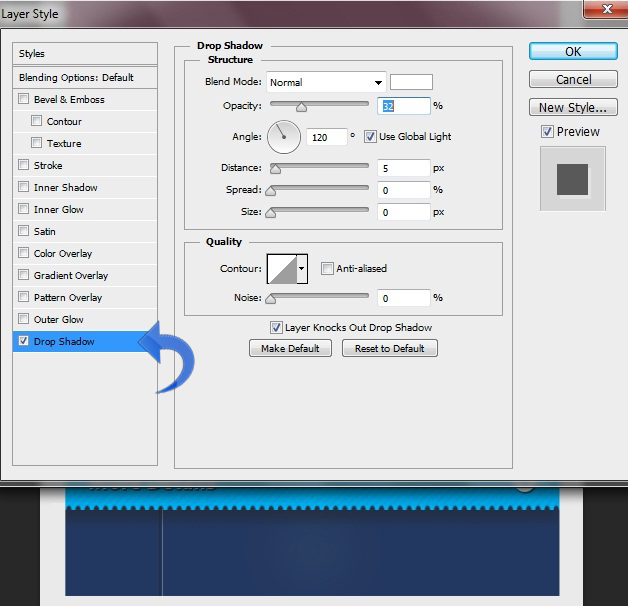Click the New Style... button

click(573, 107)
